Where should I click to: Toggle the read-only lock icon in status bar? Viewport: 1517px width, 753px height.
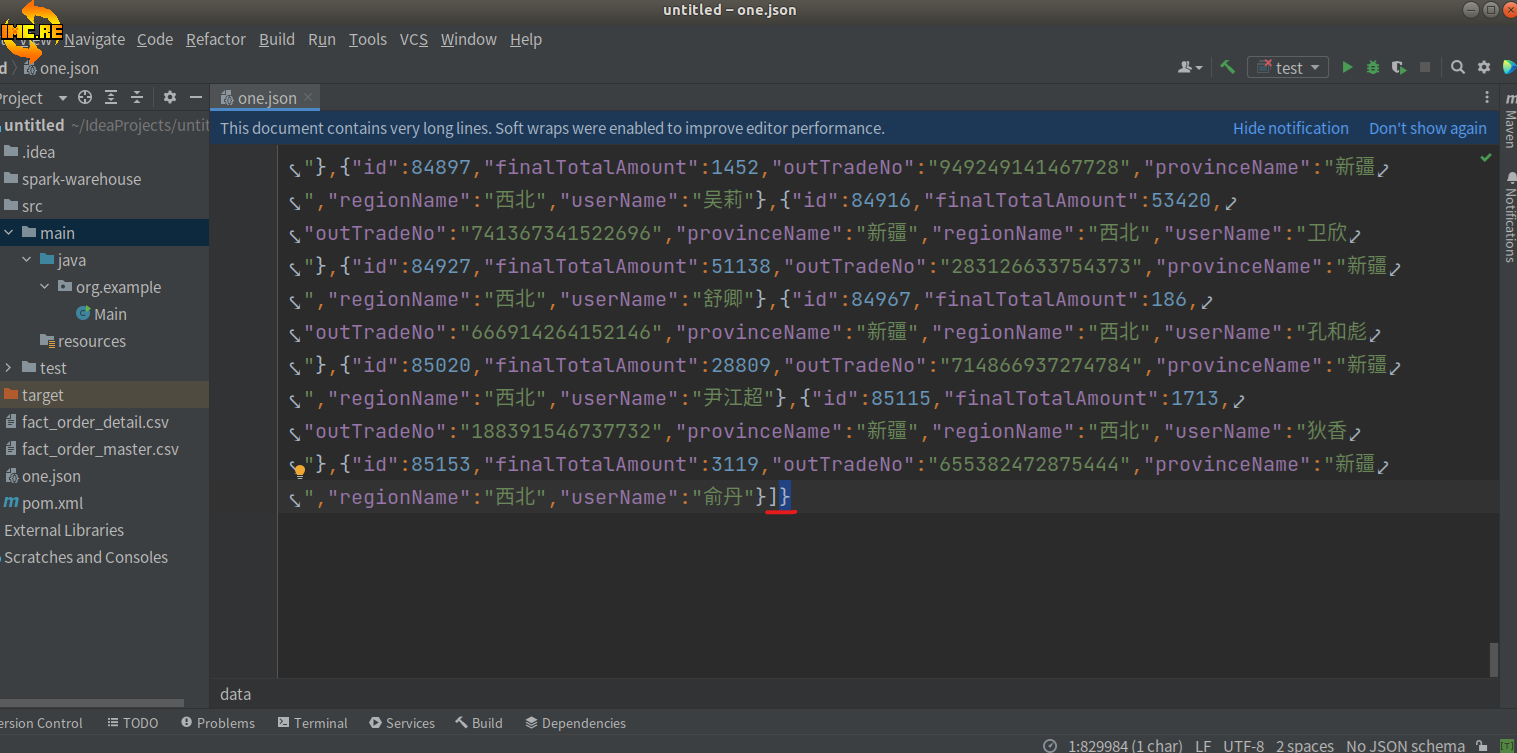tap(1484, 746)
